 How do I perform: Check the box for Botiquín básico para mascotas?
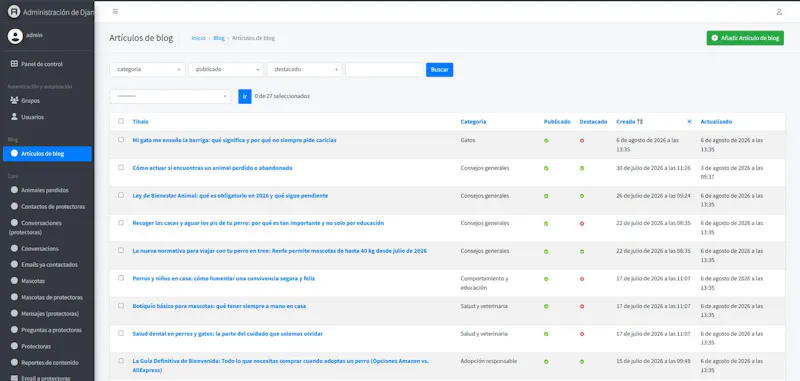[x=121, y=305]
